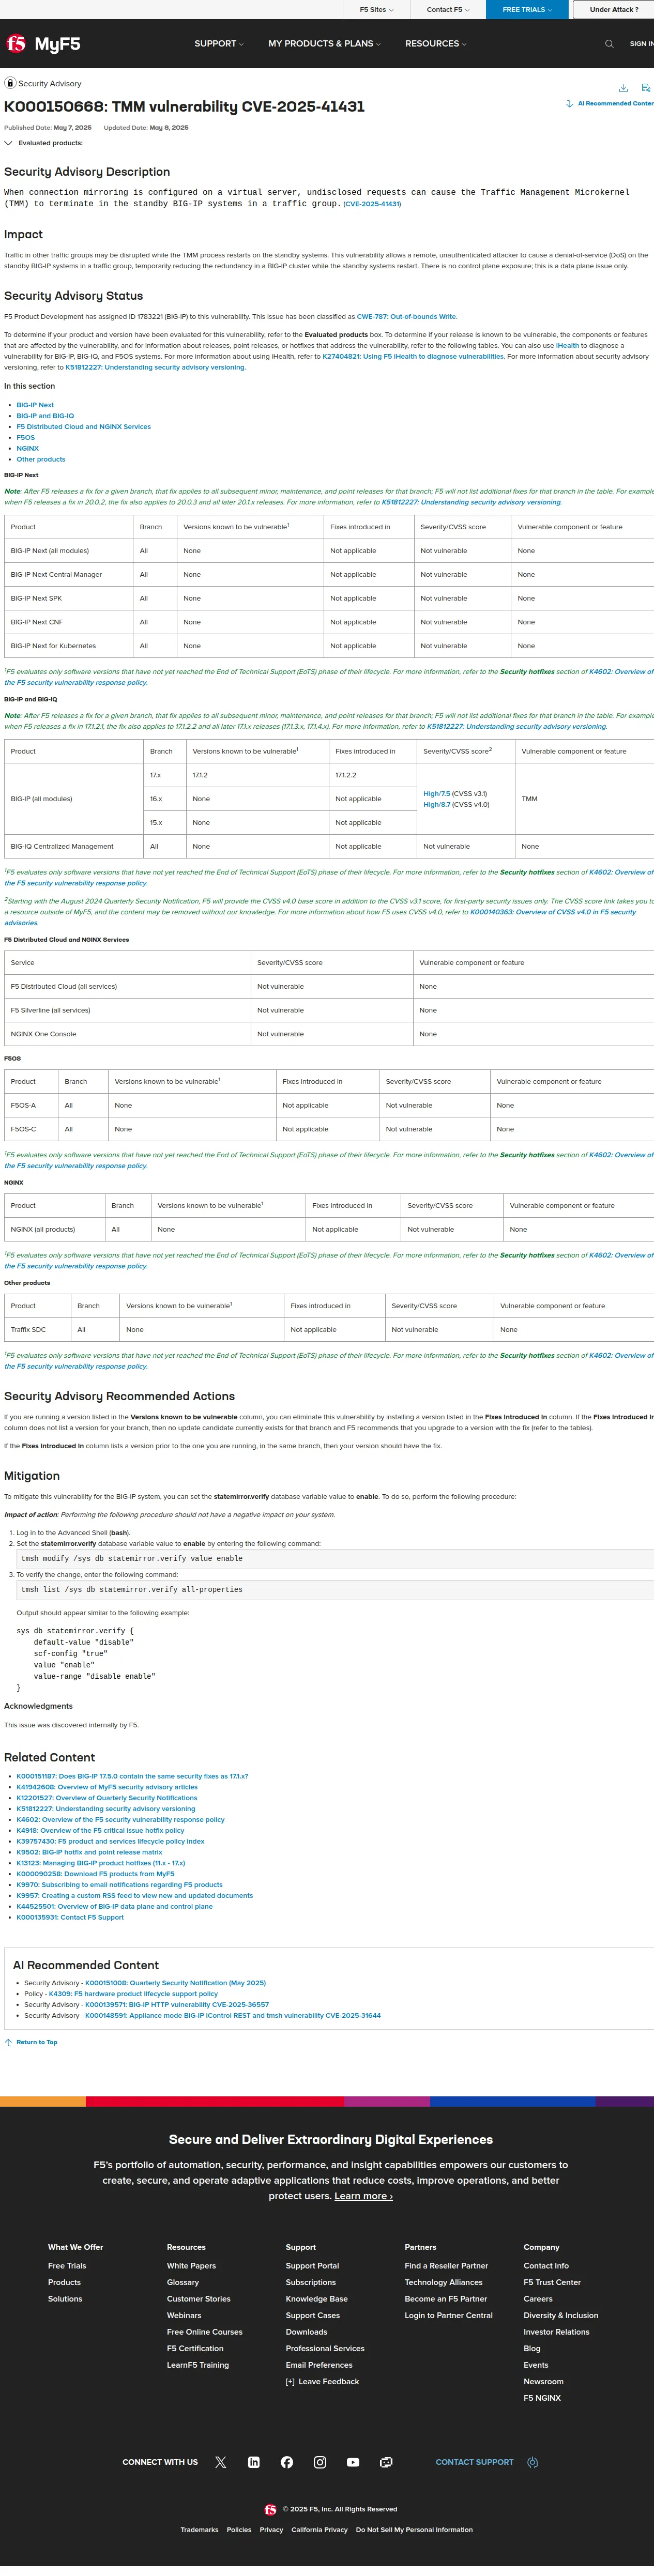The image size is (654, 2576).
Task: Open the CWE-787 Out-of-bounds Write link
Action: tap(406, 316)
